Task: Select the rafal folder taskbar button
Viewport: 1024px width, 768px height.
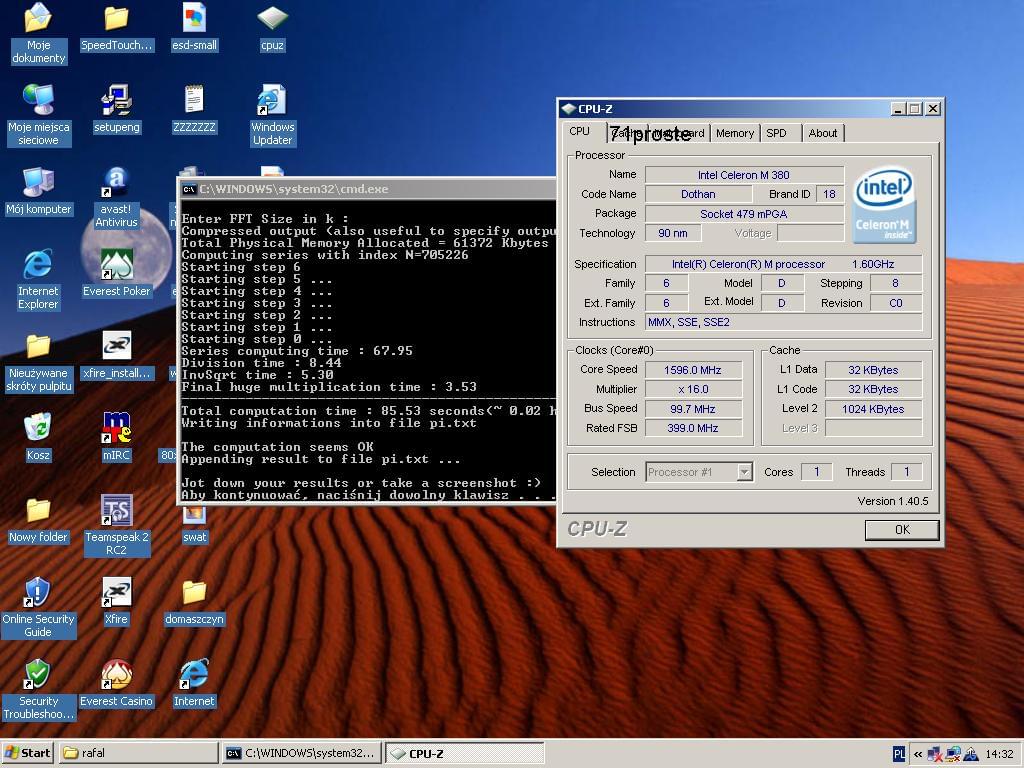Action: tap(138, 753)
